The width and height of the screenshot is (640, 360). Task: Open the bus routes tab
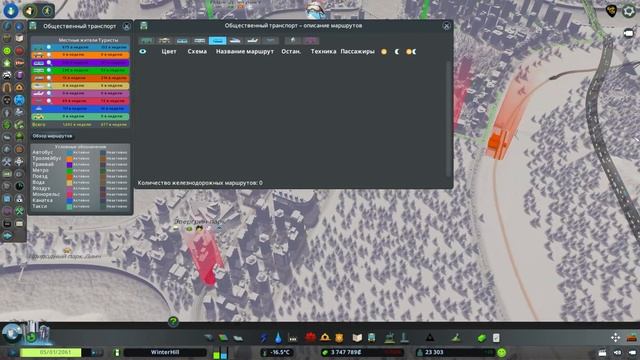pos(146,40)
